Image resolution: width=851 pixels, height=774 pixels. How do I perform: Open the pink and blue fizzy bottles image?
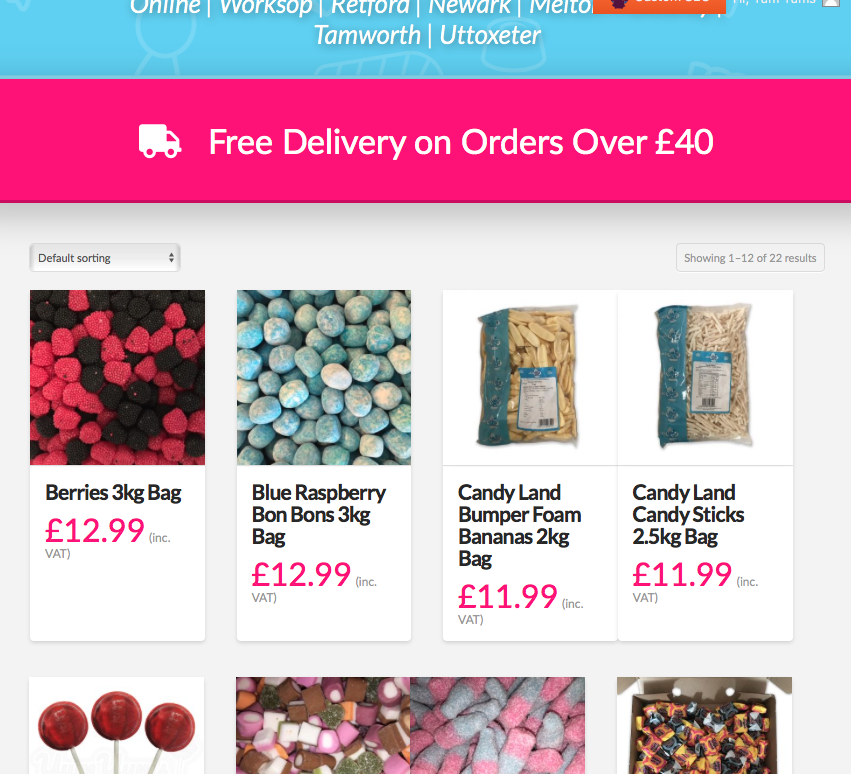498,725
